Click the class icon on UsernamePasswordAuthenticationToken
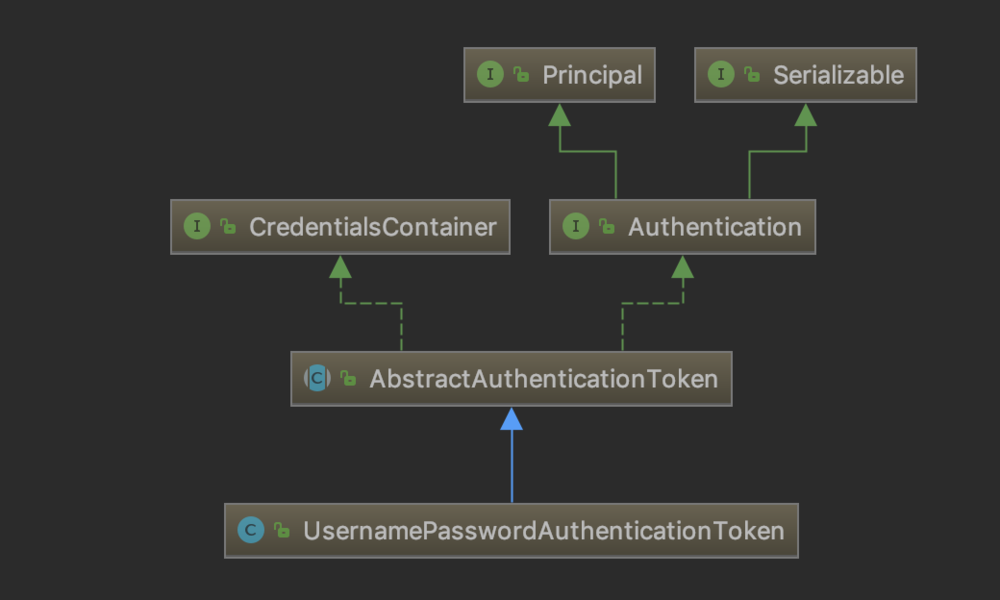1000x600 pixels. 251,531
